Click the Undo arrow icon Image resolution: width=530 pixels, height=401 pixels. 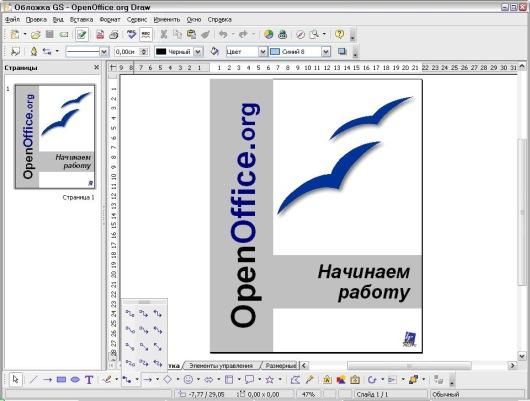(x=223, y=34)
